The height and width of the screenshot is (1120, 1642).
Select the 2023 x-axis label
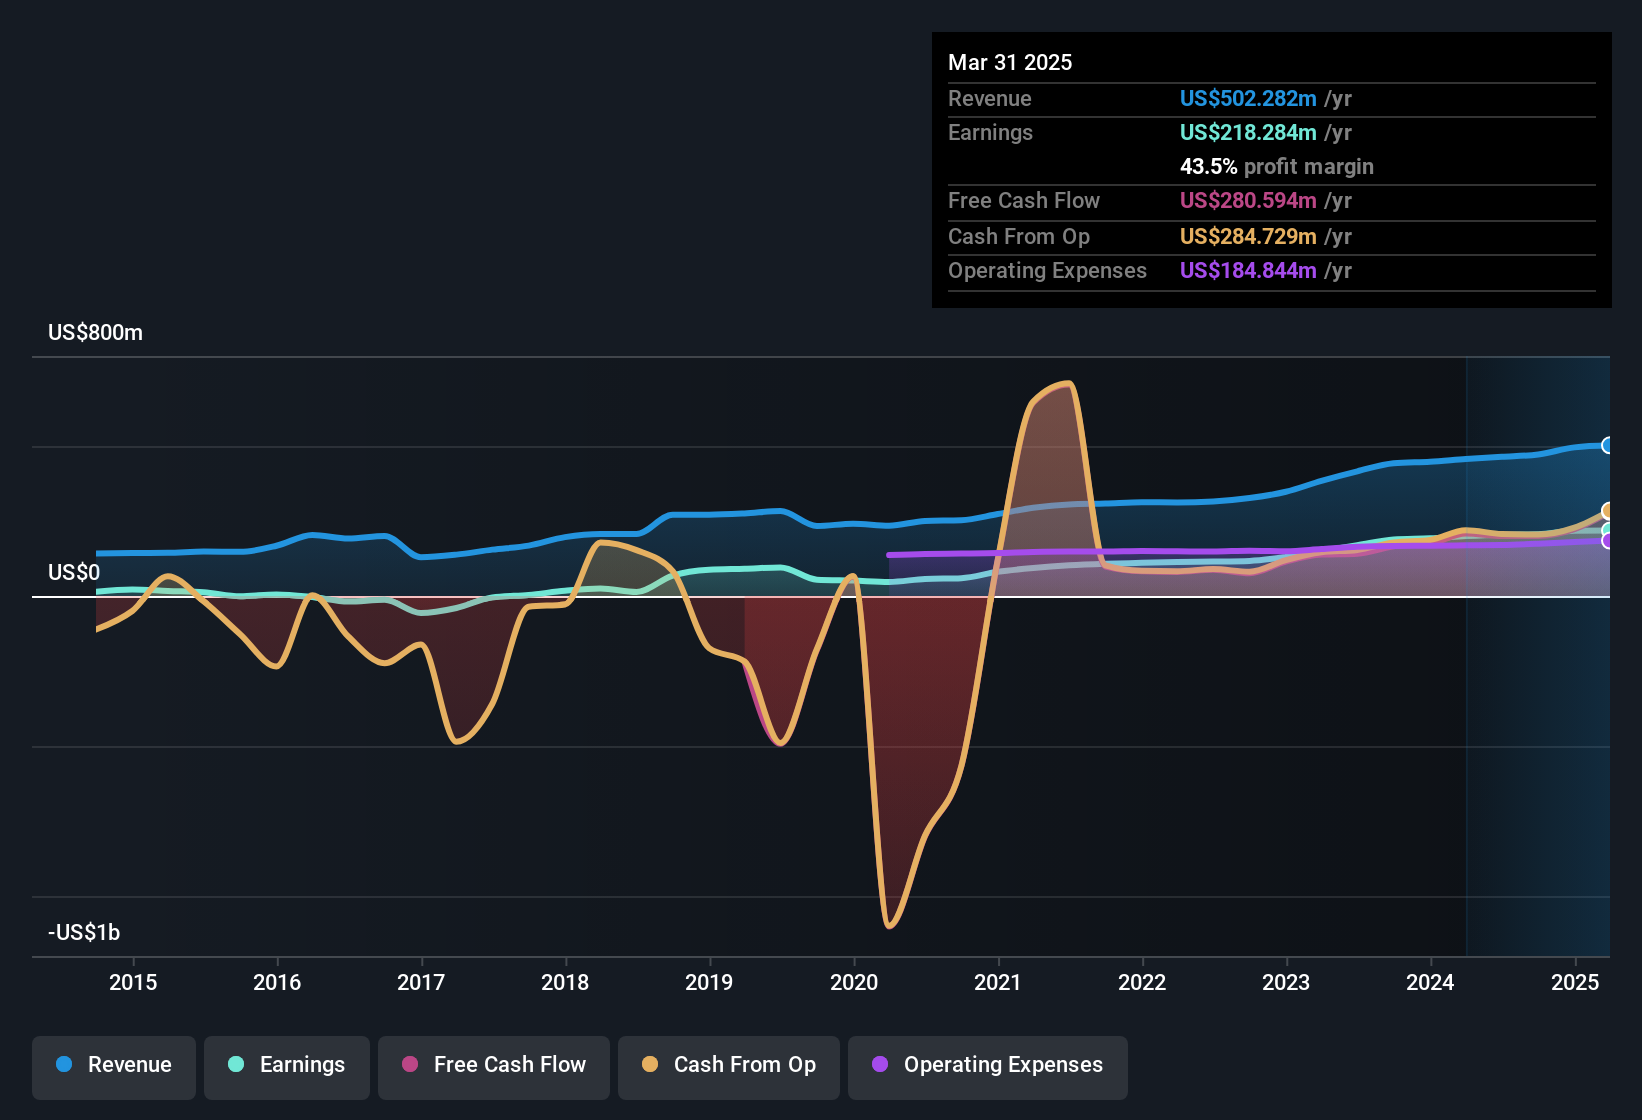pyautogui.click(x=1286, y=982)
